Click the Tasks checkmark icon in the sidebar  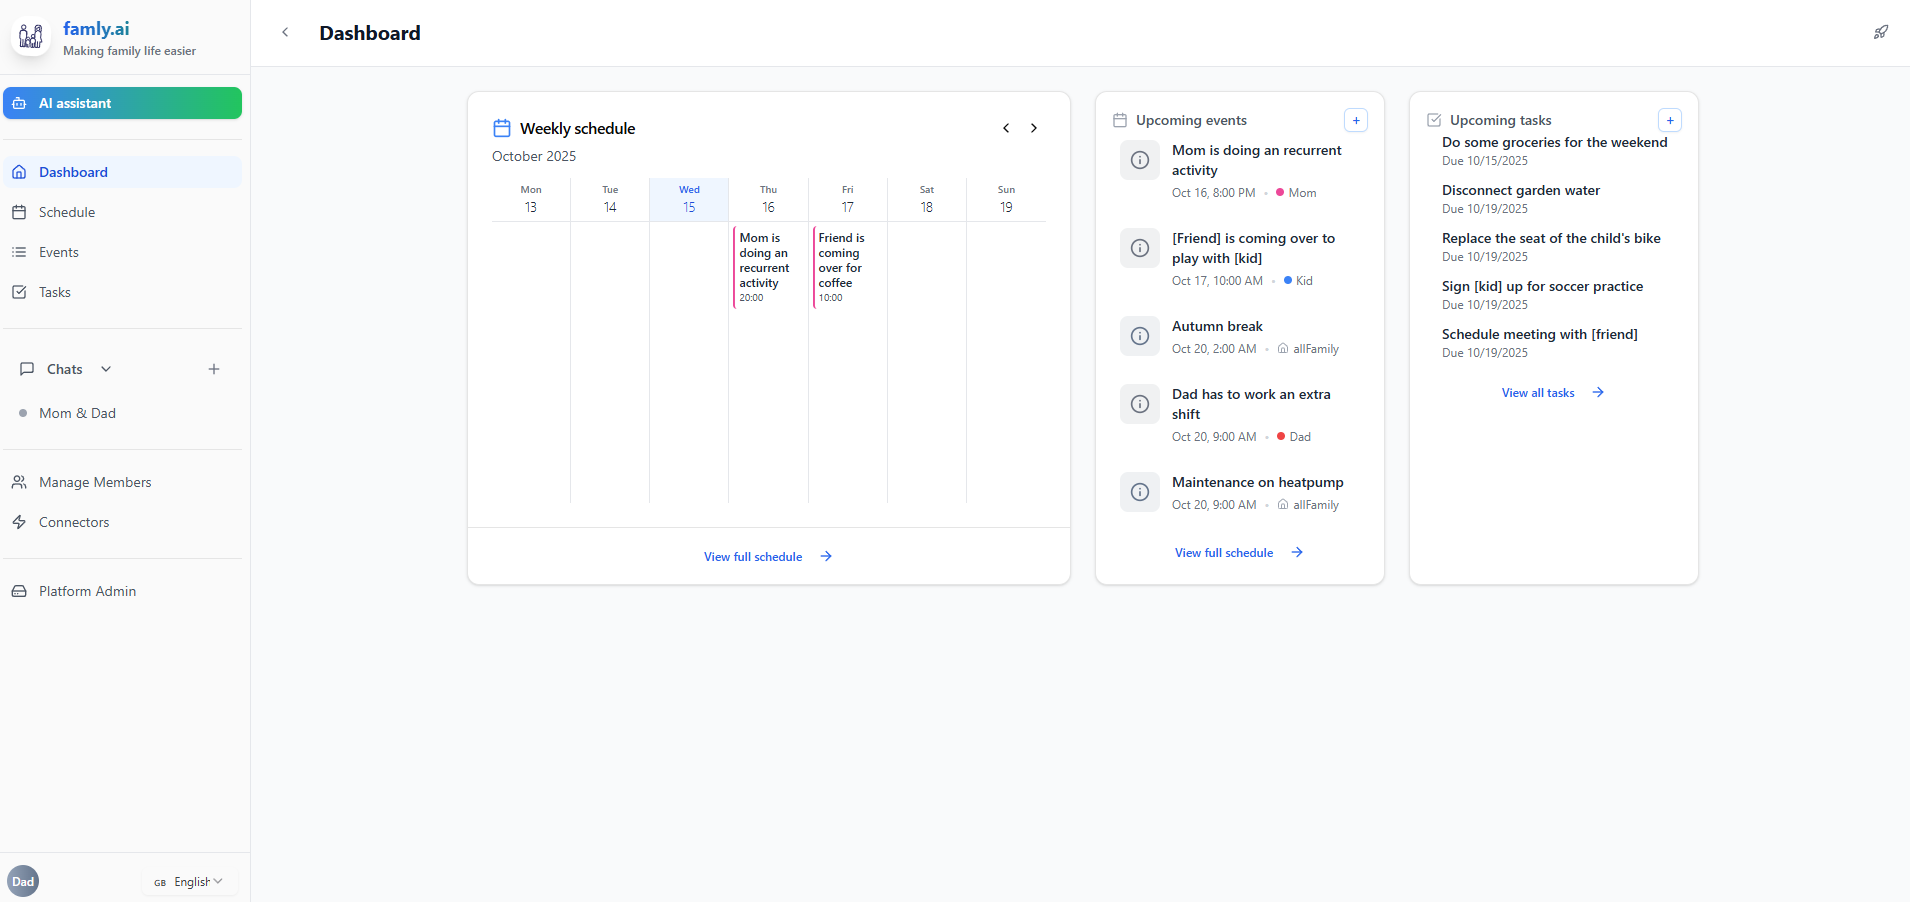click(x=20, y=292)
